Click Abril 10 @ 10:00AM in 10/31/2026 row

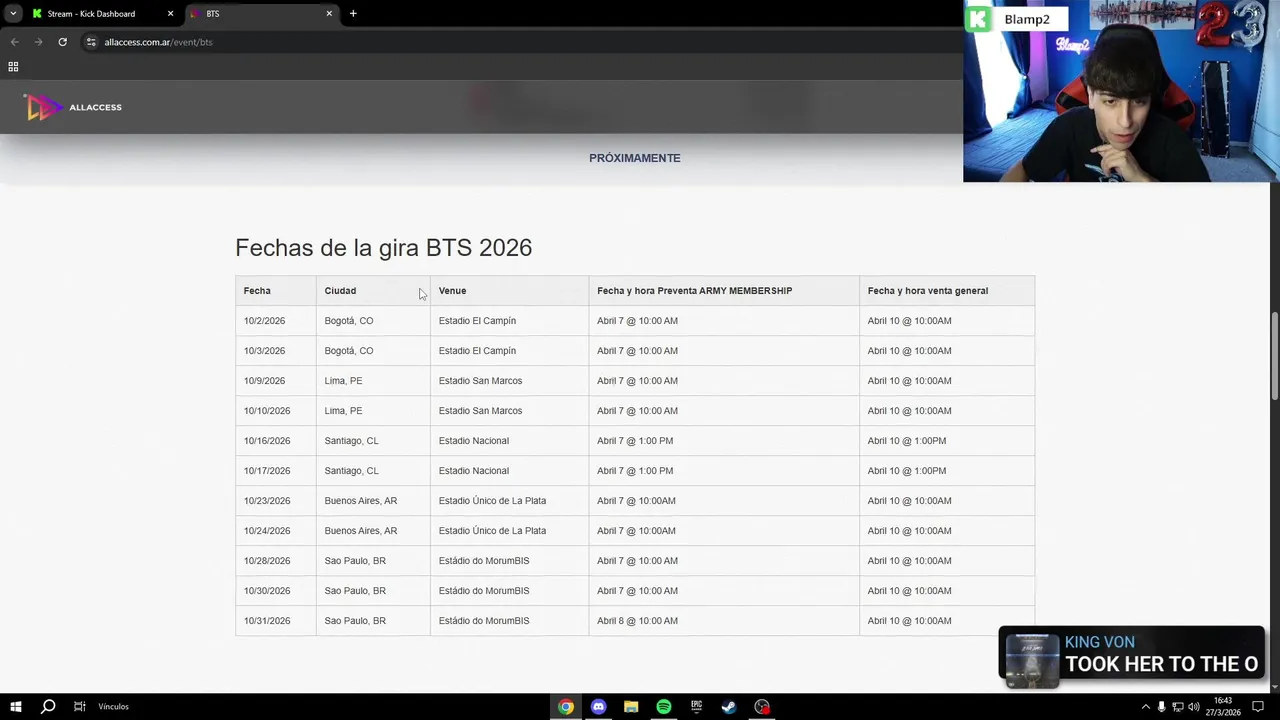tap(909, 621)
